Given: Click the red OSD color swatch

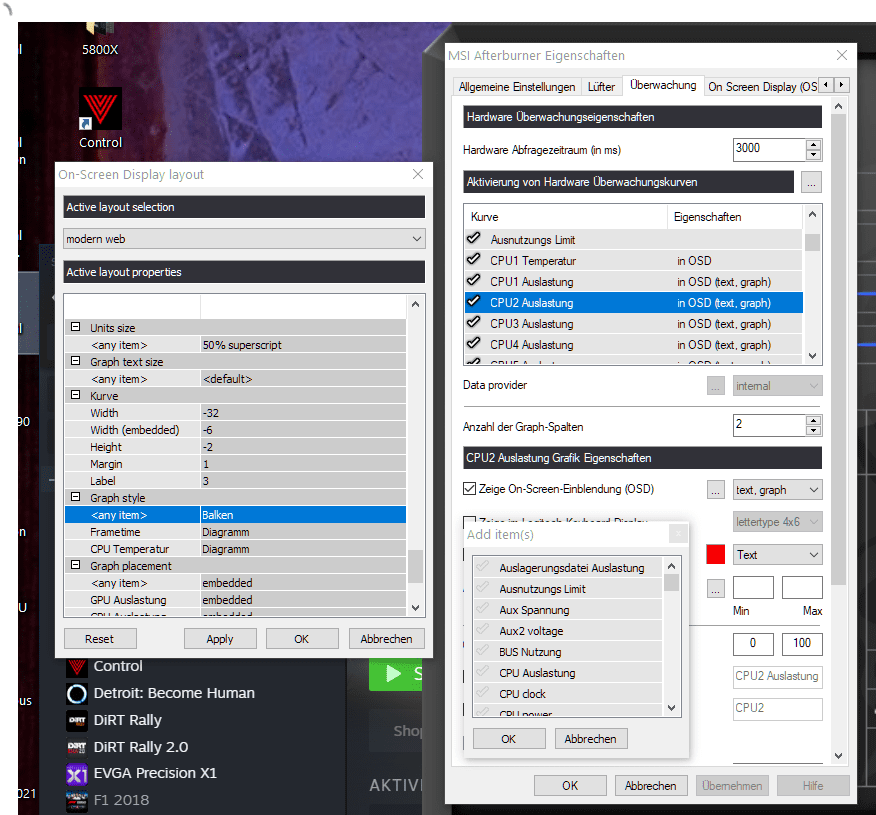Looking at the screenshot, I should pyautogui.click(x=716, y=555).
